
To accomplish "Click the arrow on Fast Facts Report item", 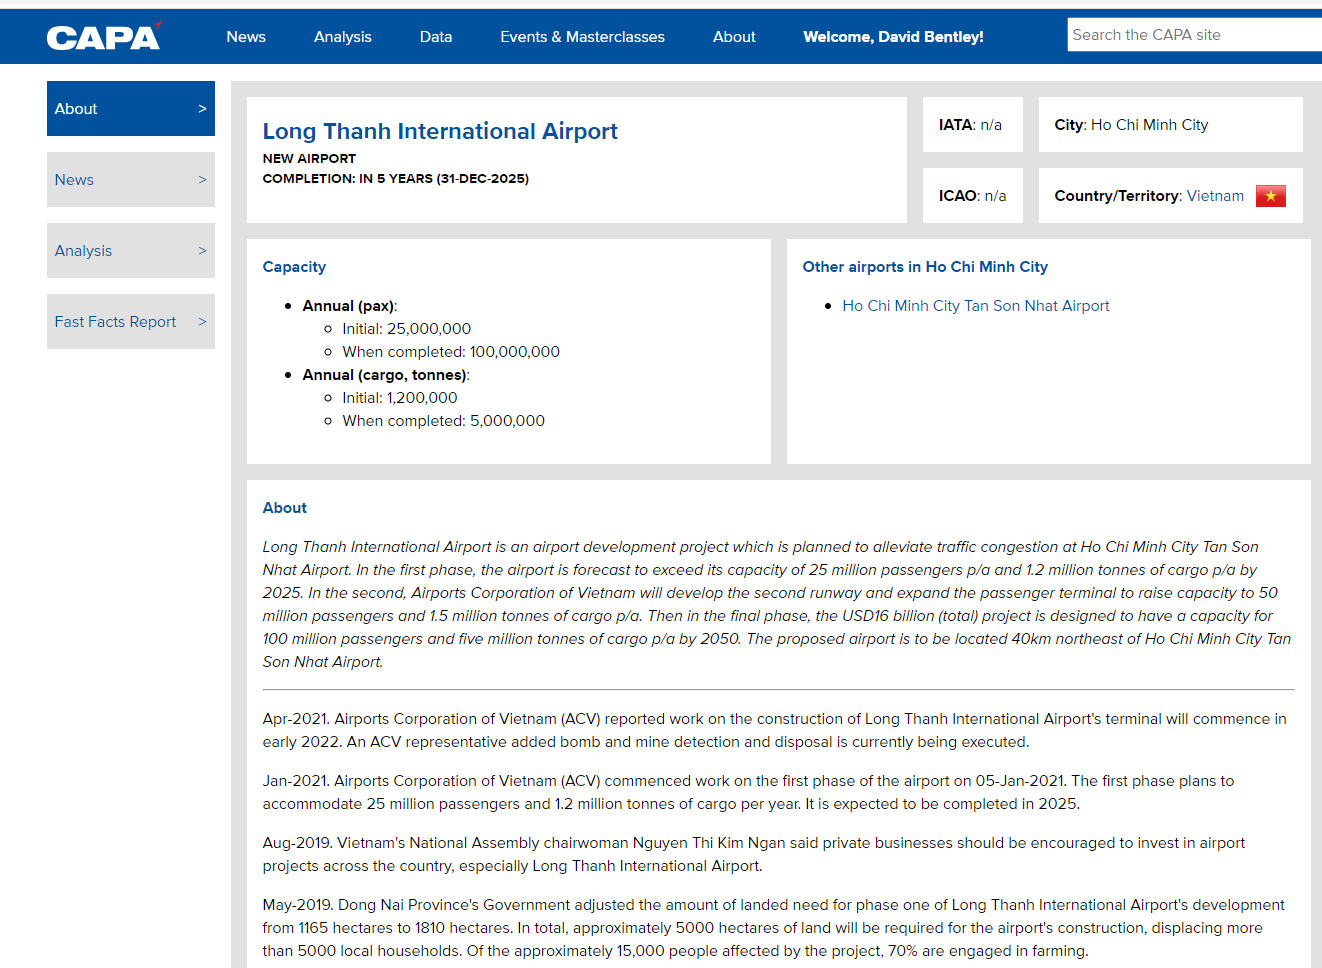I will click(202, 322).
